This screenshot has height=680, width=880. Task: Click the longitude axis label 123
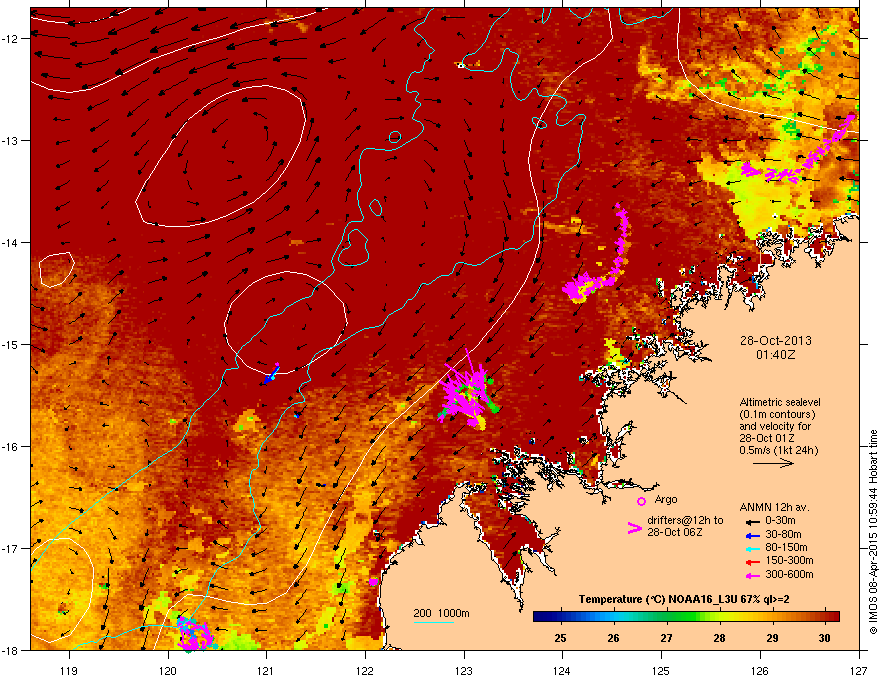pyautogui.click(x=464, y=670)
